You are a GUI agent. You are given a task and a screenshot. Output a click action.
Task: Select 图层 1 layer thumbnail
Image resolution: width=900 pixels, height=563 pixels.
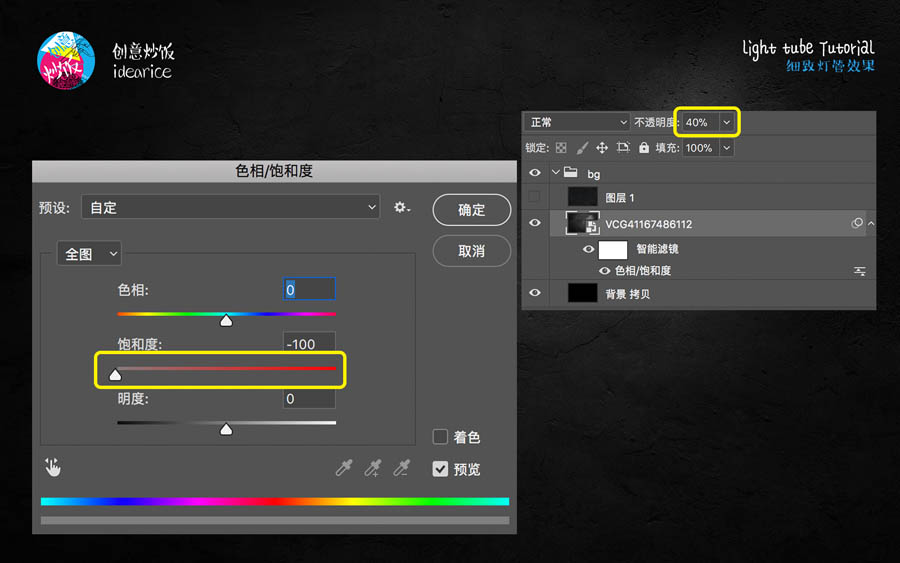coord(582,197)
